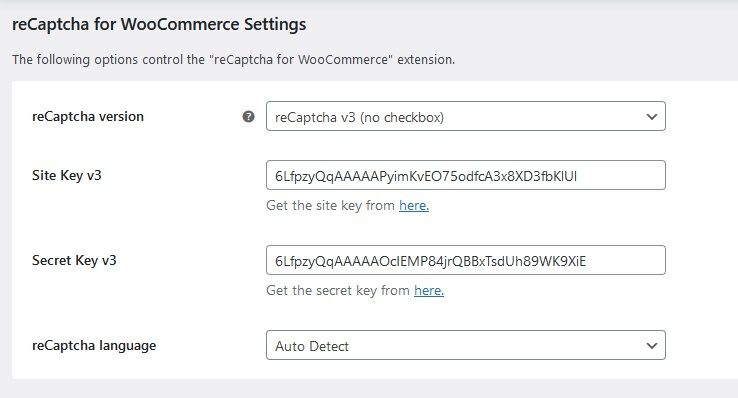The width and height of the screenshot is (738, 398).
Task: Open the reCaptcha version dropdown
Action: pyautogui.click(x=465, y=116)
